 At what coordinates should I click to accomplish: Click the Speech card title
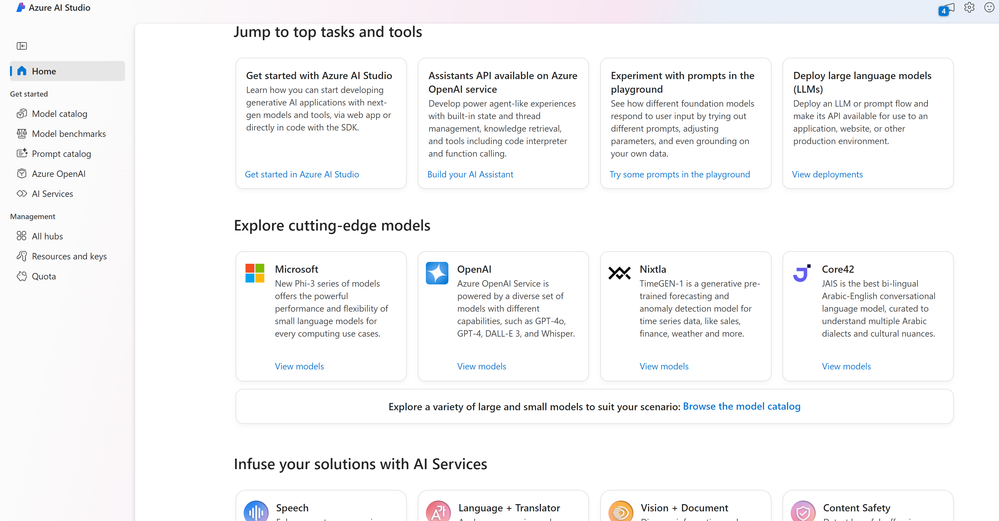[x=292, y=508]
